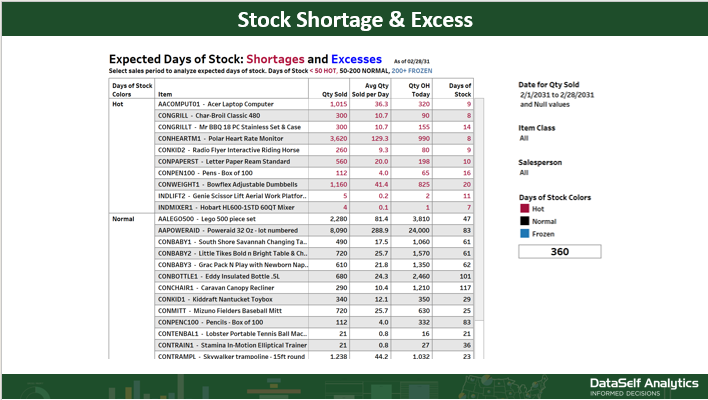Click the Normal black color swatch

point(524,221)
